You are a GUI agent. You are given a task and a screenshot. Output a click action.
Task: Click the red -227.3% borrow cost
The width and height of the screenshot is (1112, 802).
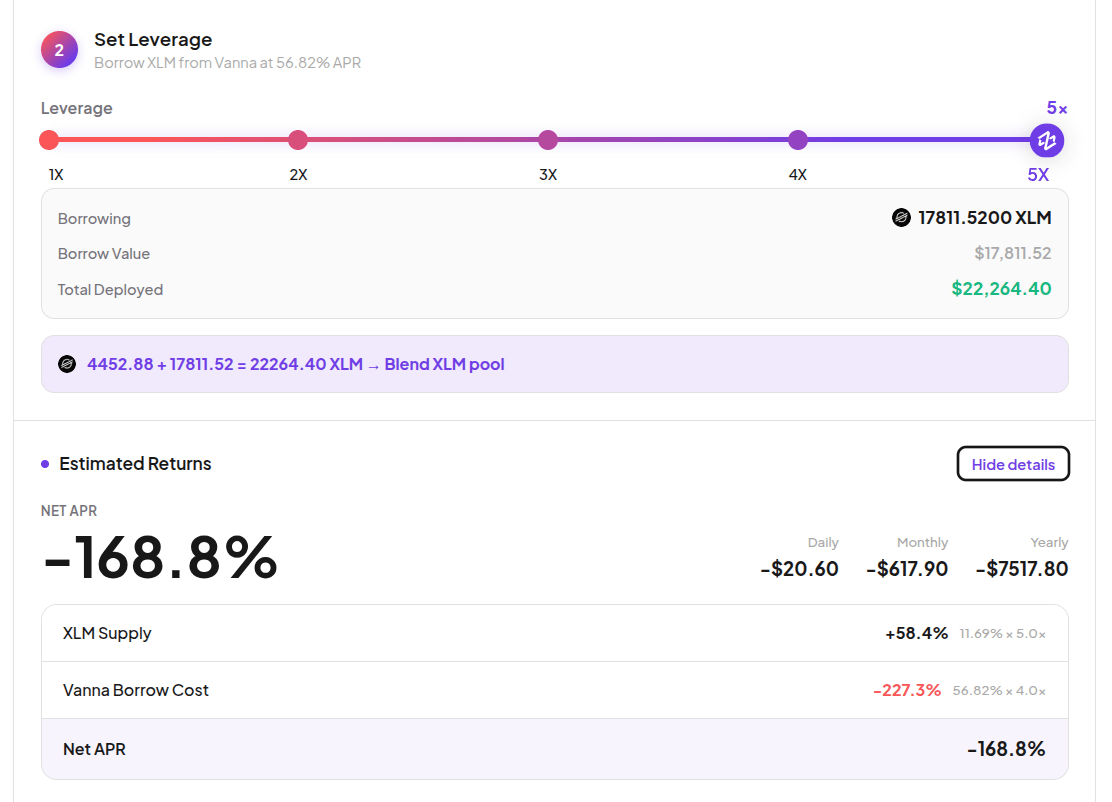[x=907, y=690]
